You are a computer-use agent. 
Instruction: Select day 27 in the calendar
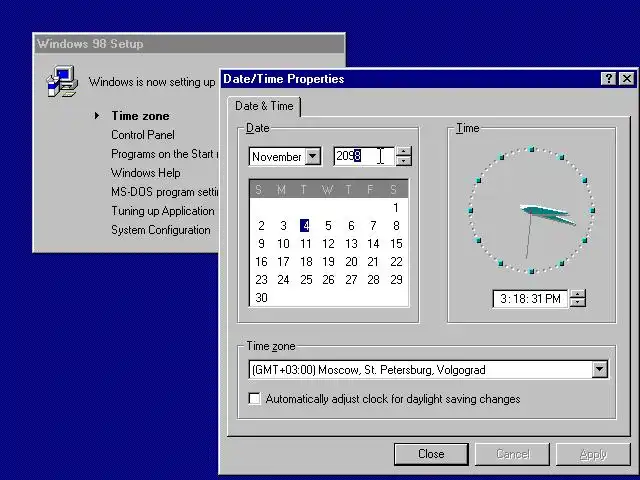351,280
